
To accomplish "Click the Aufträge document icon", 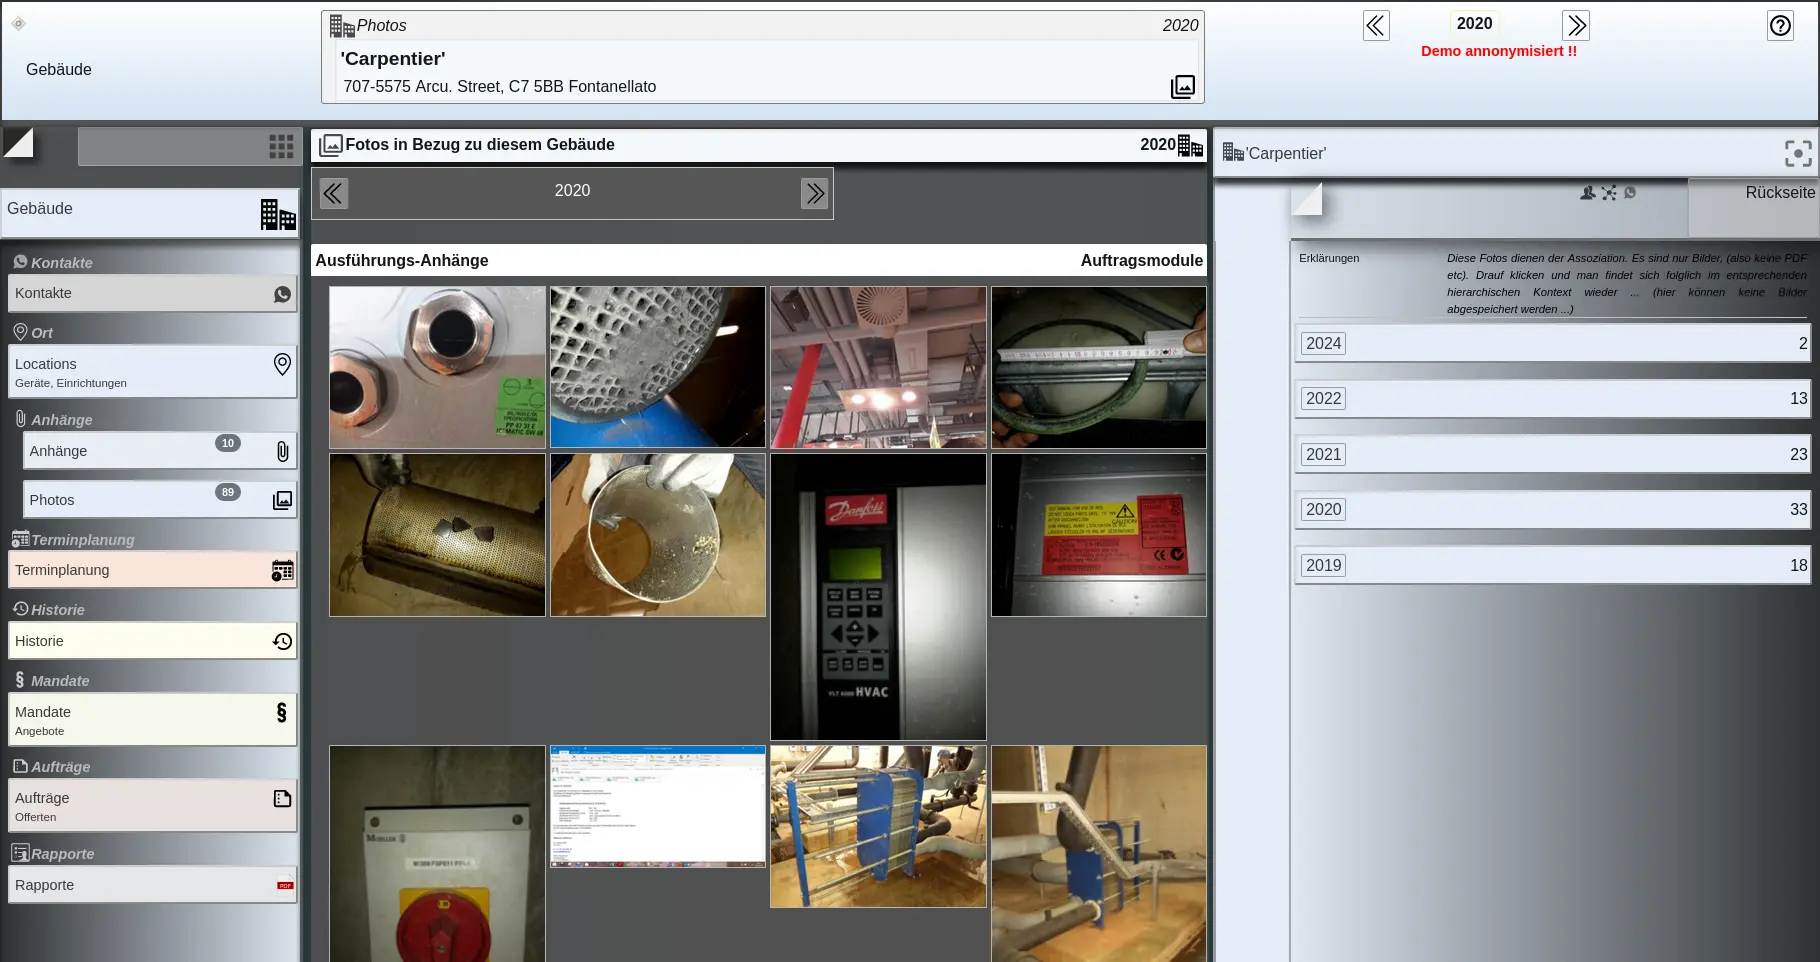I will 282,798.
